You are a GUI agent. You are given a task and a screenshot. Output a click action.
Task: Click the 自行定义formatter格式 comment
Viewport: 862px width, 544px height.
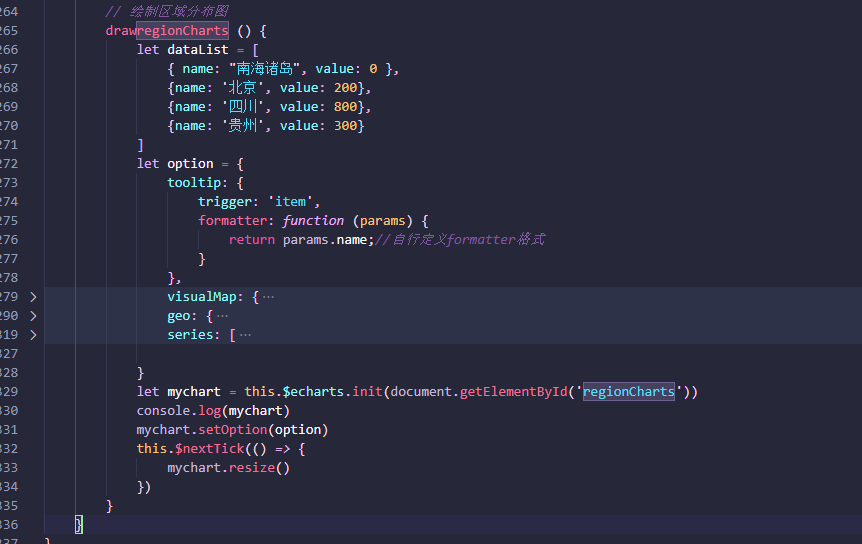[x=460, y=240]
